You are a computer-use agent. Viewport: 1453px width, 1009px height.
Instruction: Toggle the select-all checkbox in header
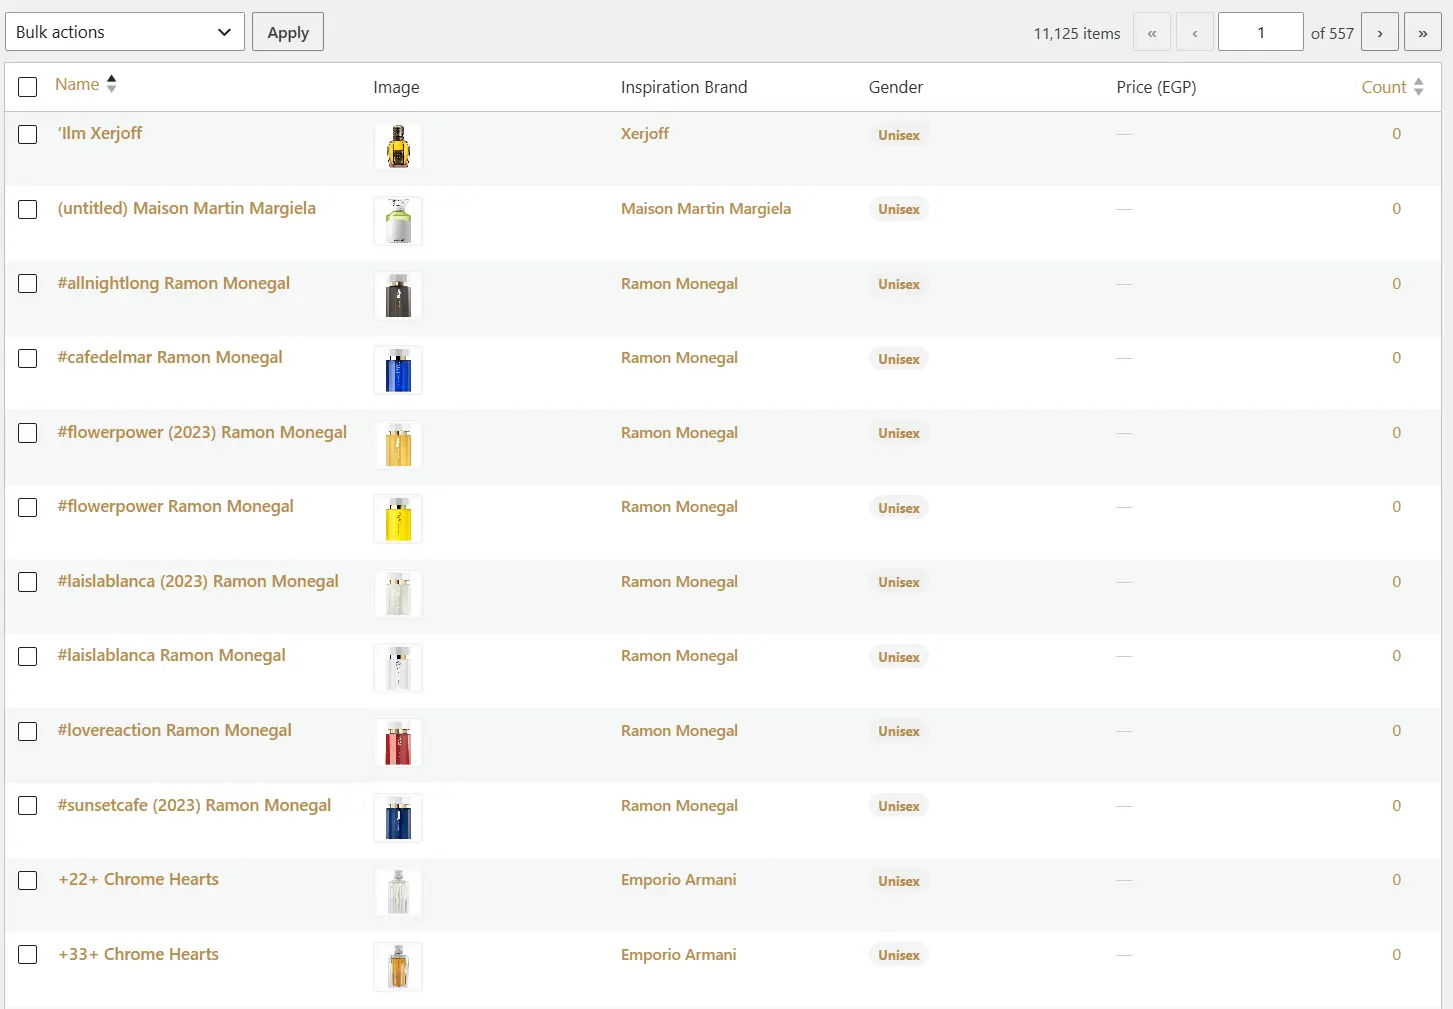(x=28, y=87)
